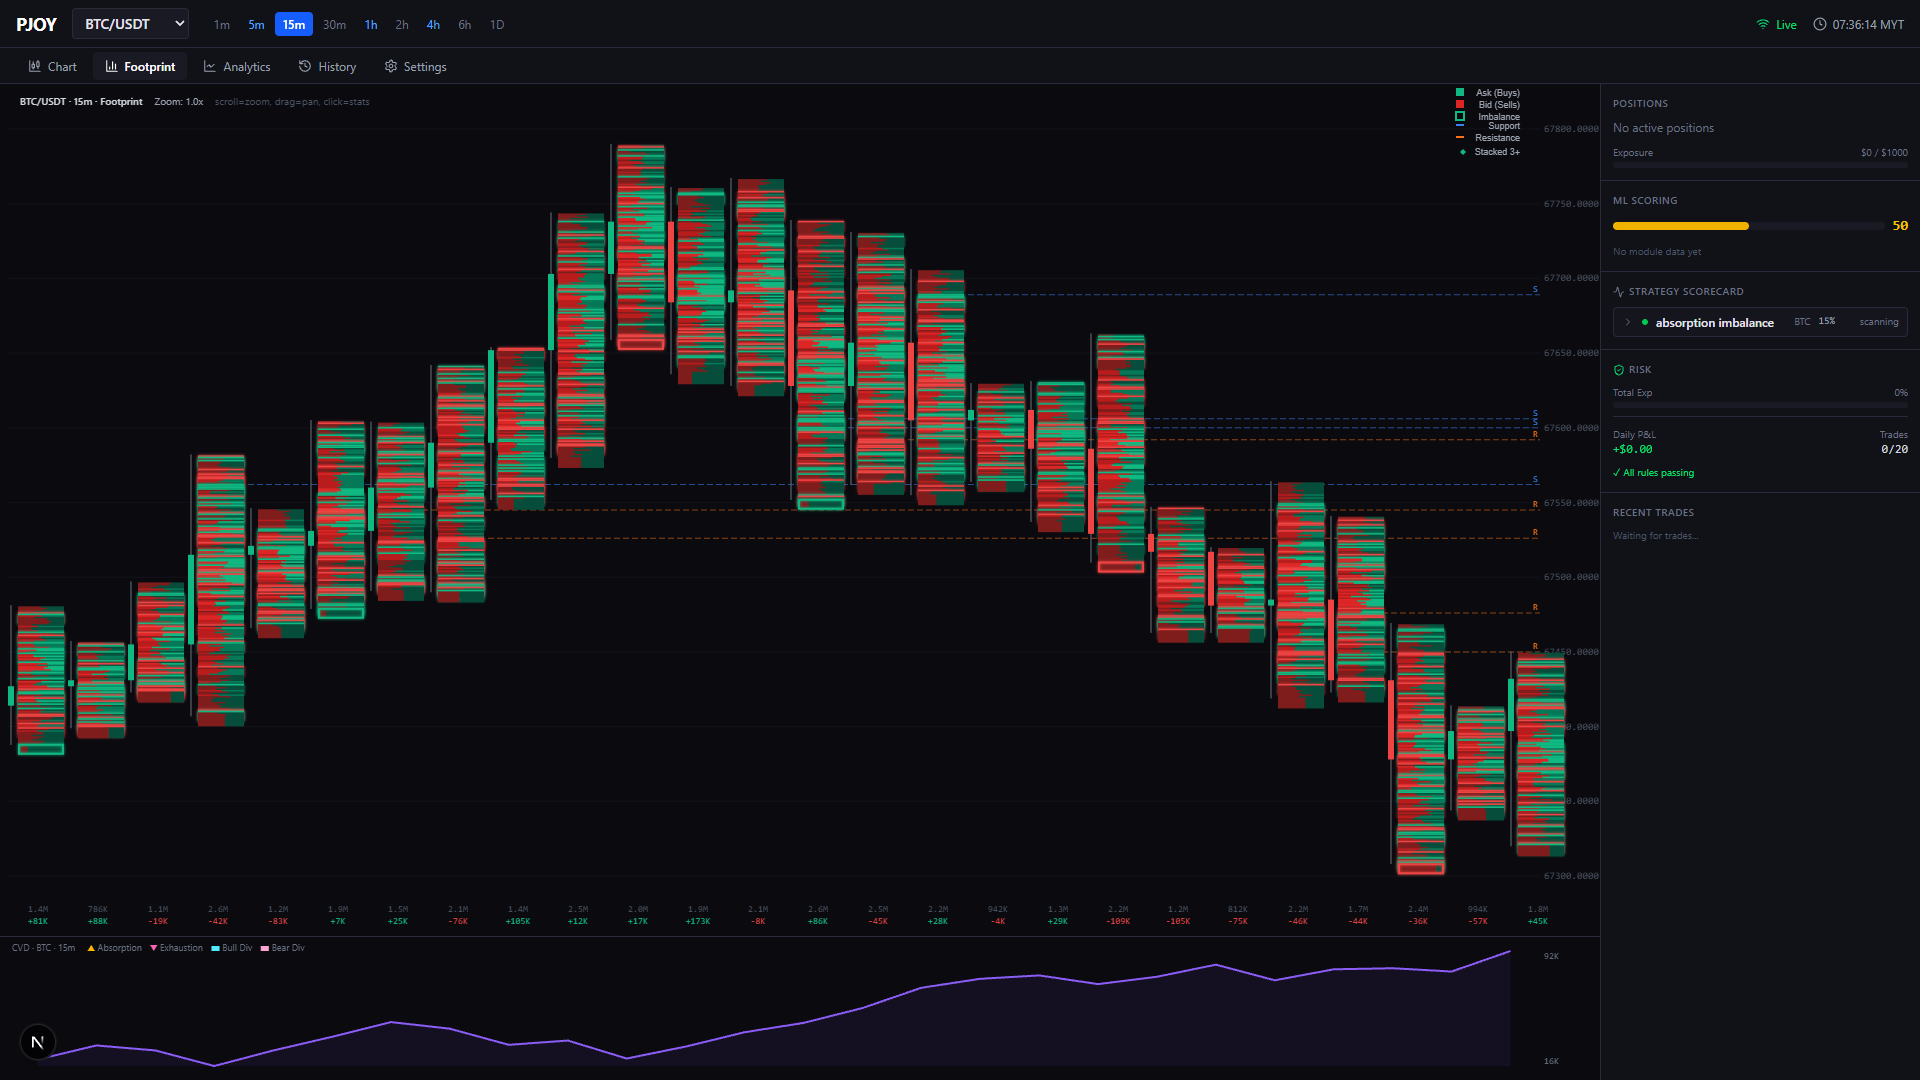Click the Ask (Buys) legend swatch

1460,93
